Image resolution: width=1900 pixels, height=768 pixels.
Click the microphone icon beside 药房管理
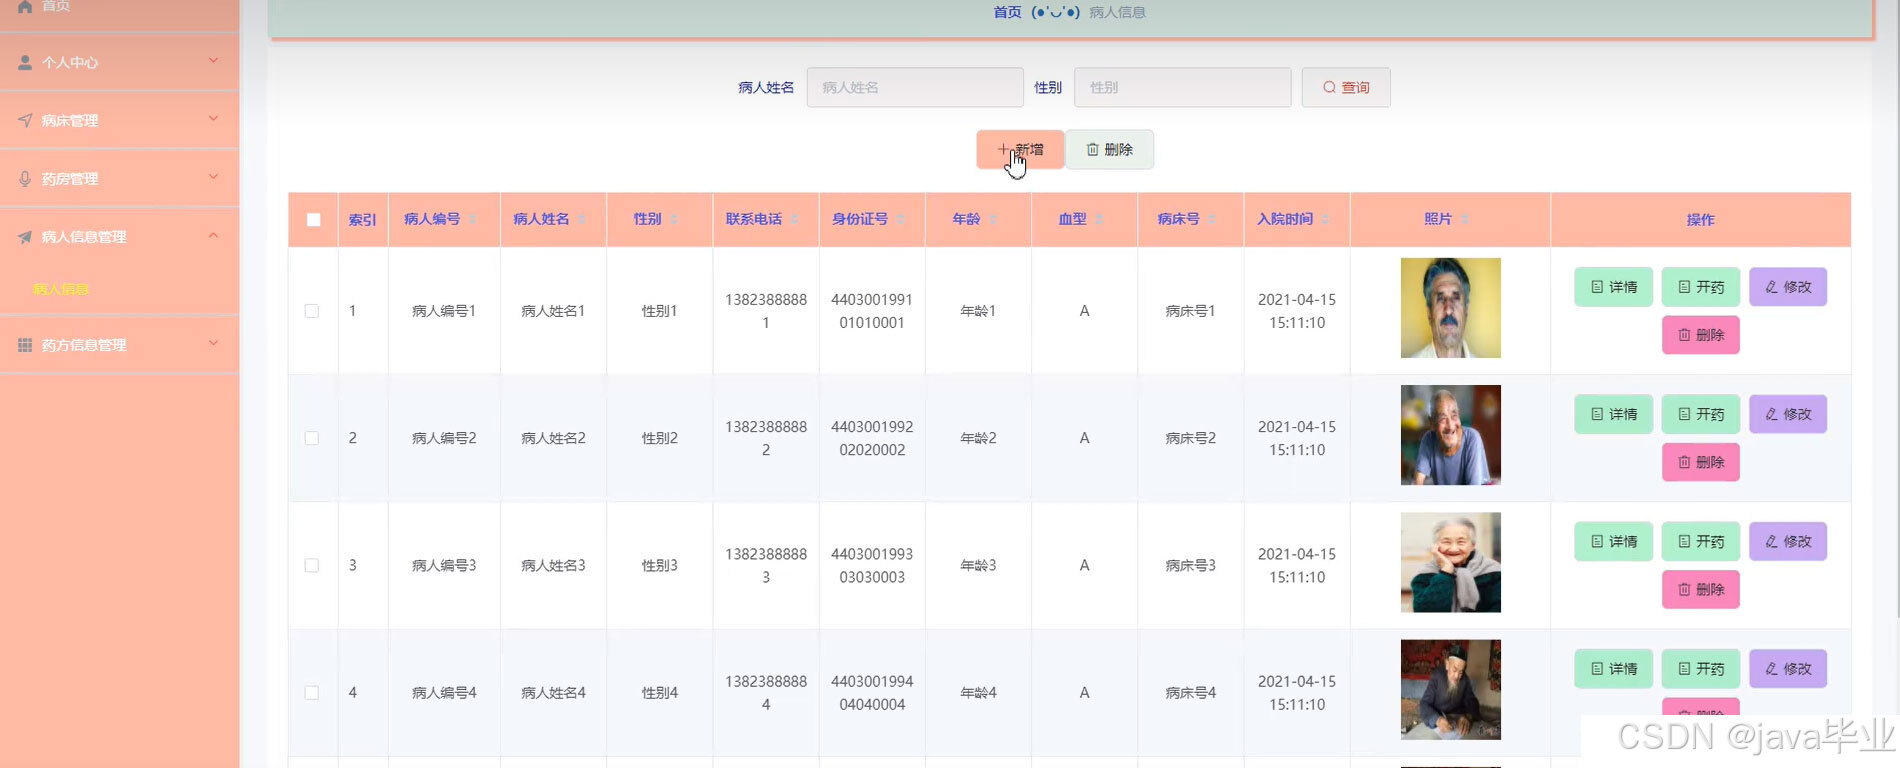point(25,178)
